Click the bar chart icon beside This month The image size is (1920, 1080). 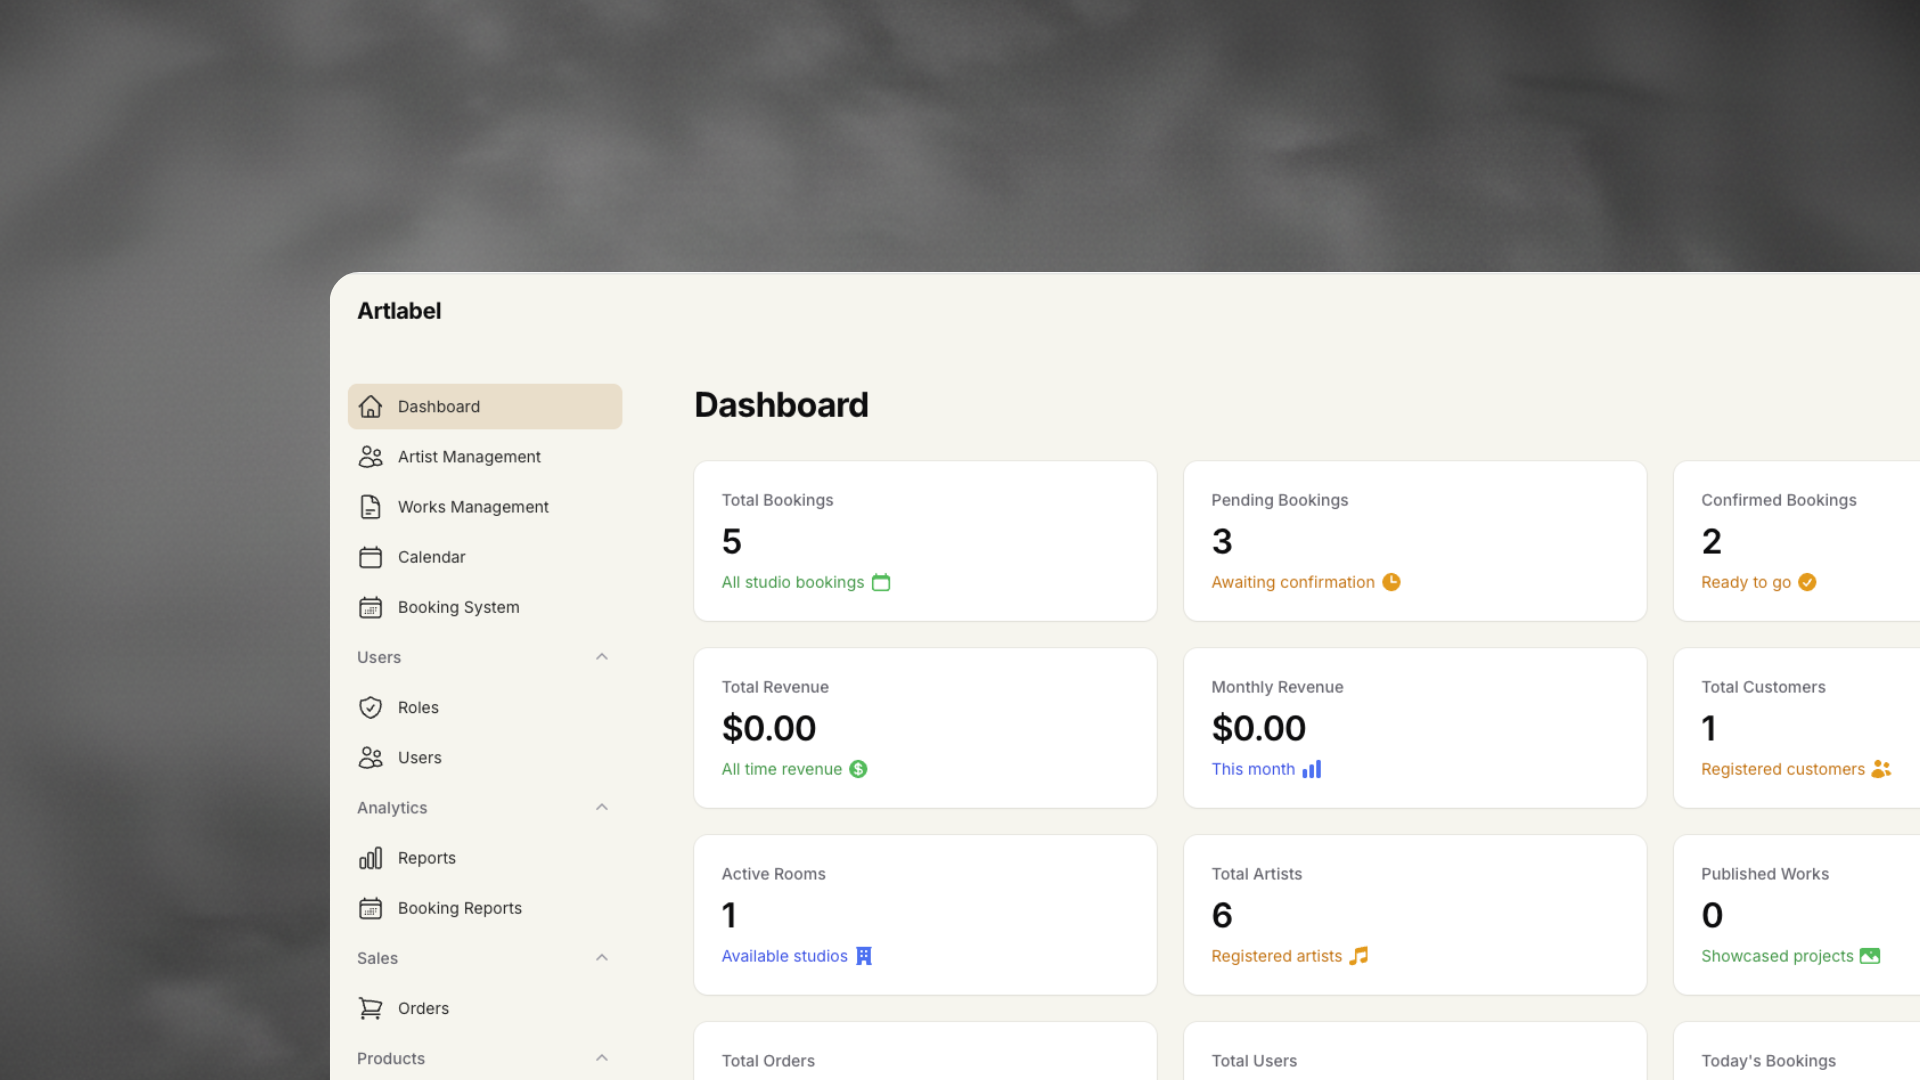[x=1313, y=769]
